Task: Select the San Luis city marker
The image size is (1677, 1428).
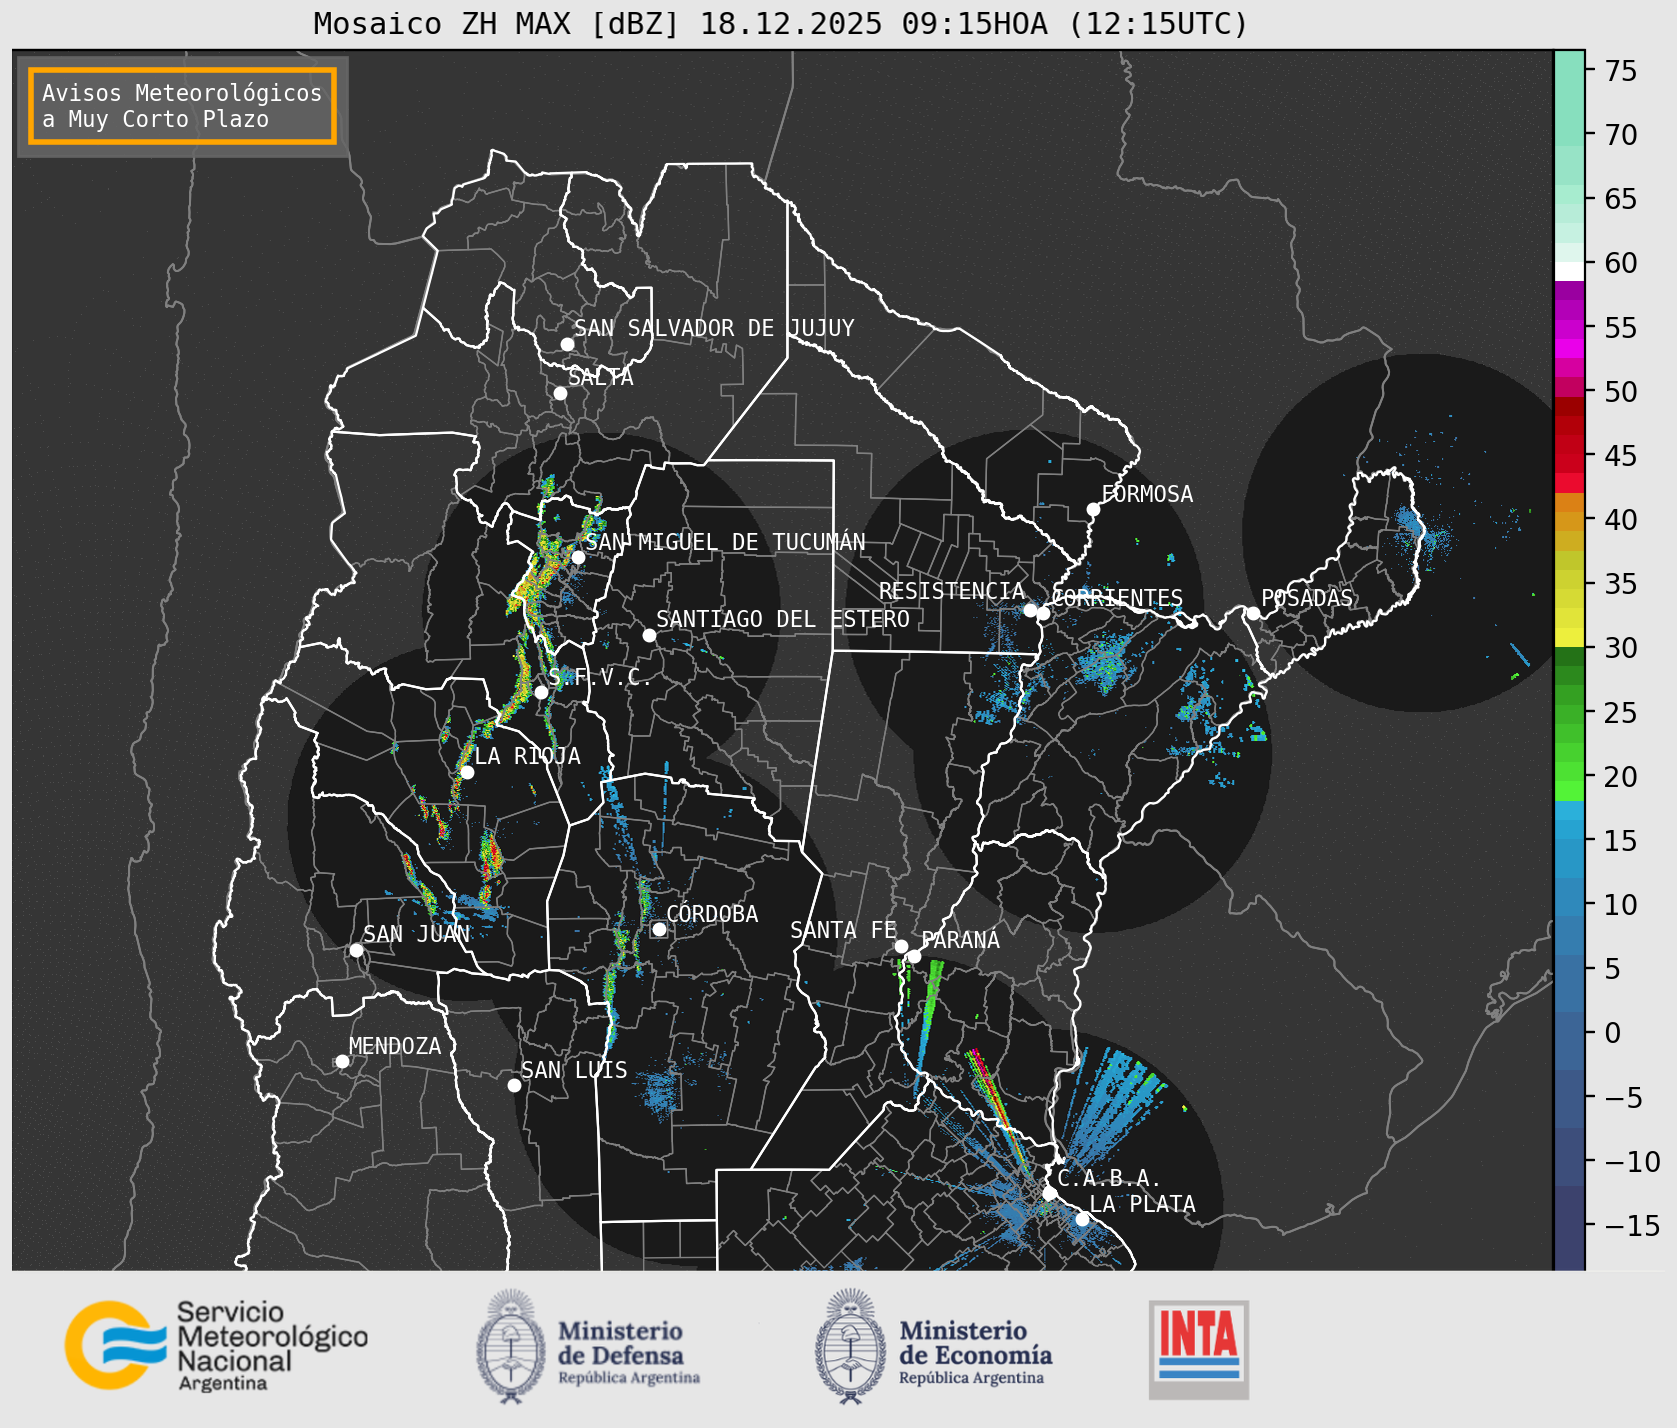Action: (x=514, y=1085)
